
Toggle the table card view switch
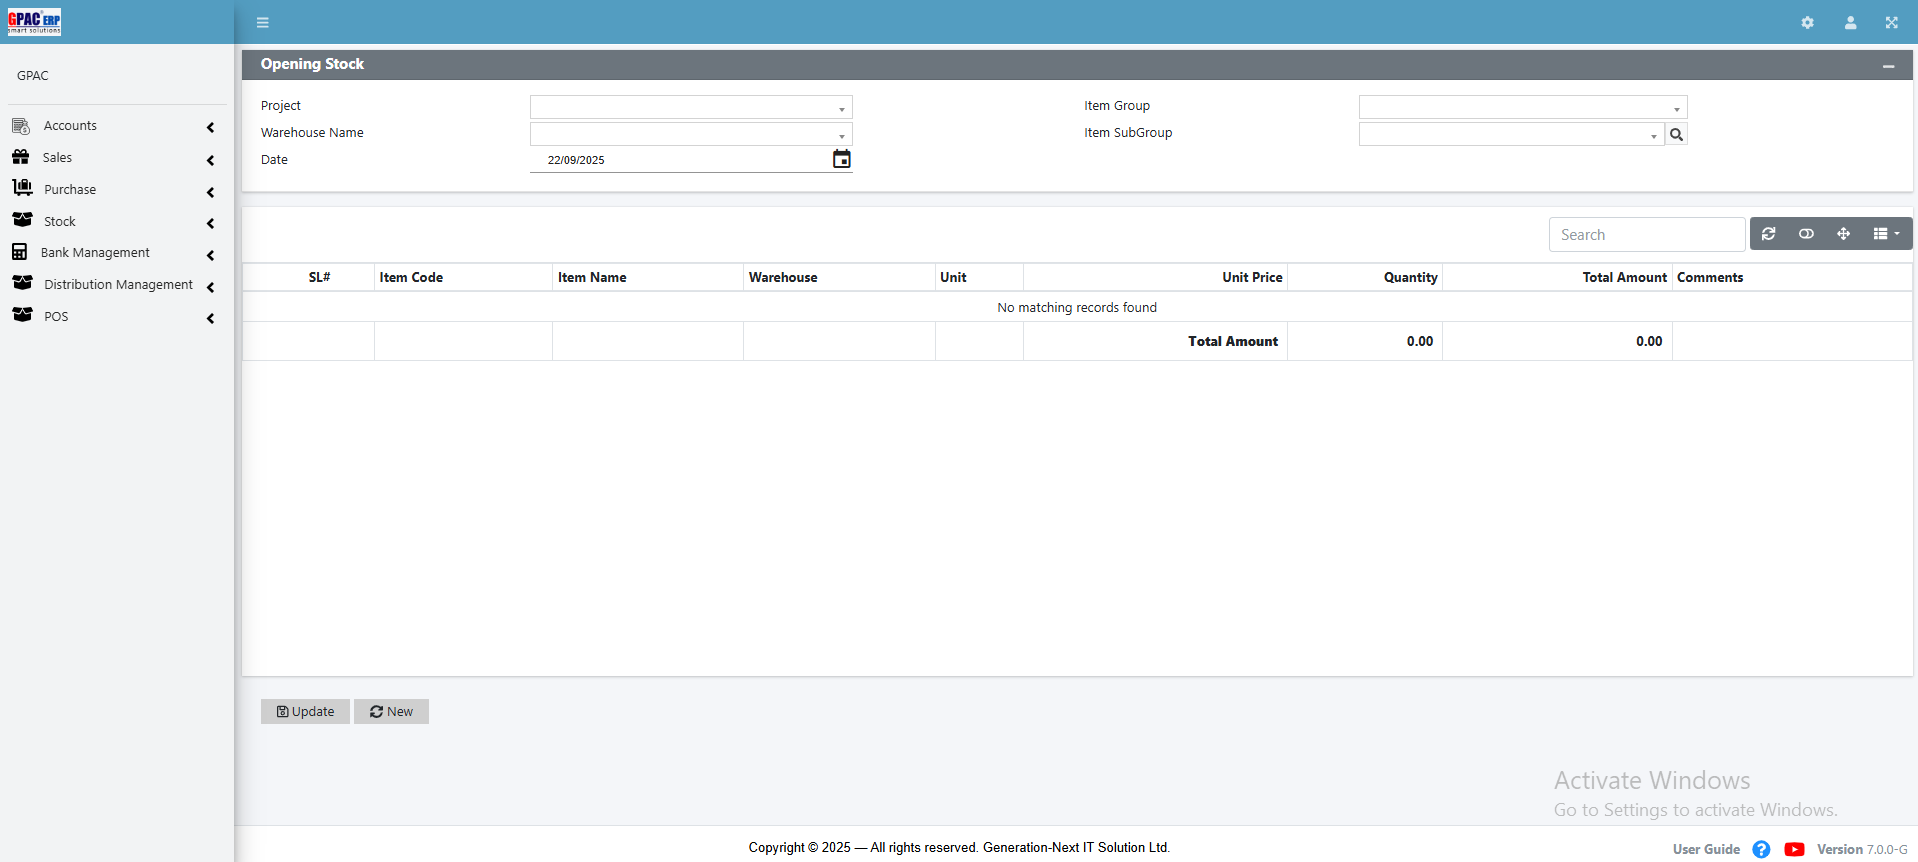[1806, 234]
